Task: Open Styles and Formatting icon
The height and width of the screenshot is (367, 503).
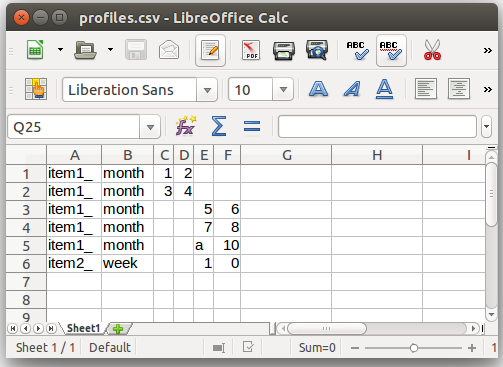Action: coord(36,89)
